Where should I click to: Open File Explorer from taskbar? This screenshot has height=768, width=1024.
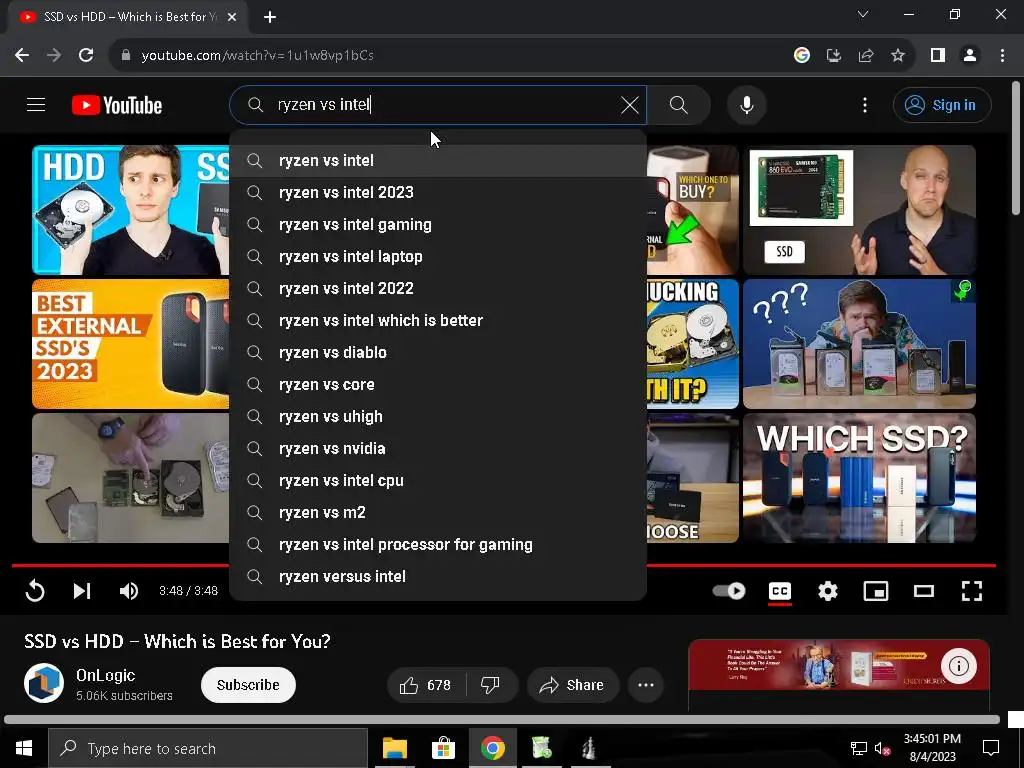(x=394, y=748)
